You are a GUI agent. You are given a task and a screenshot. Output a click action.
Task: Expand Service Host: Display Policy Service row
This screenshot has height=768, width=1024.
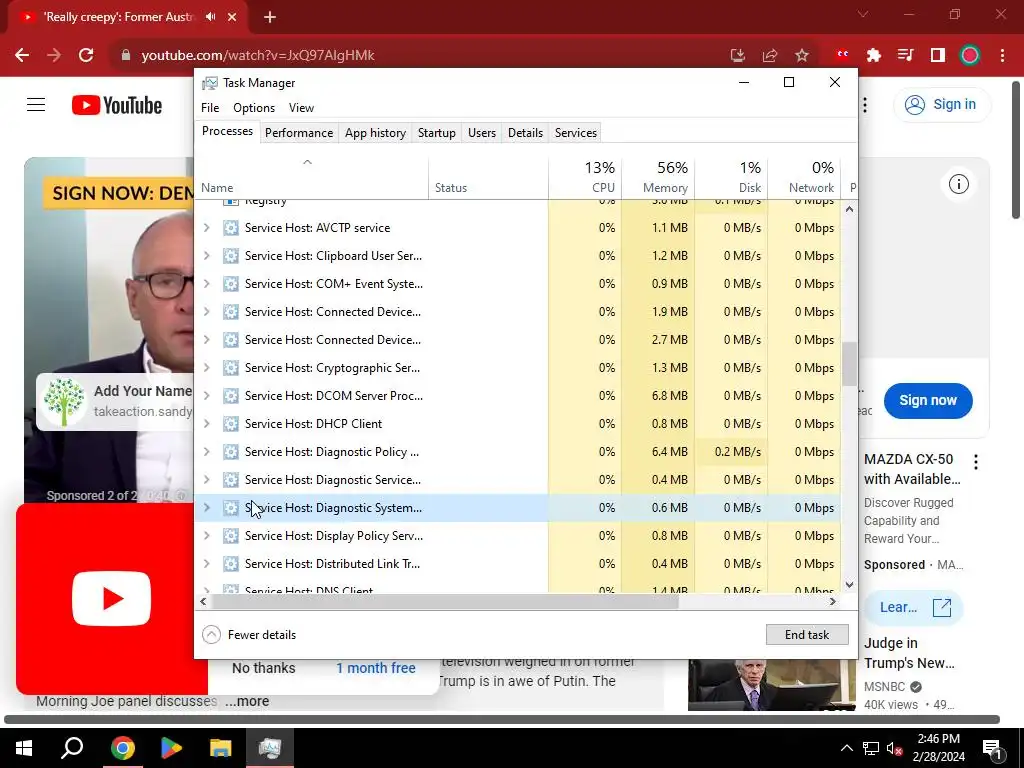[206, 536]
